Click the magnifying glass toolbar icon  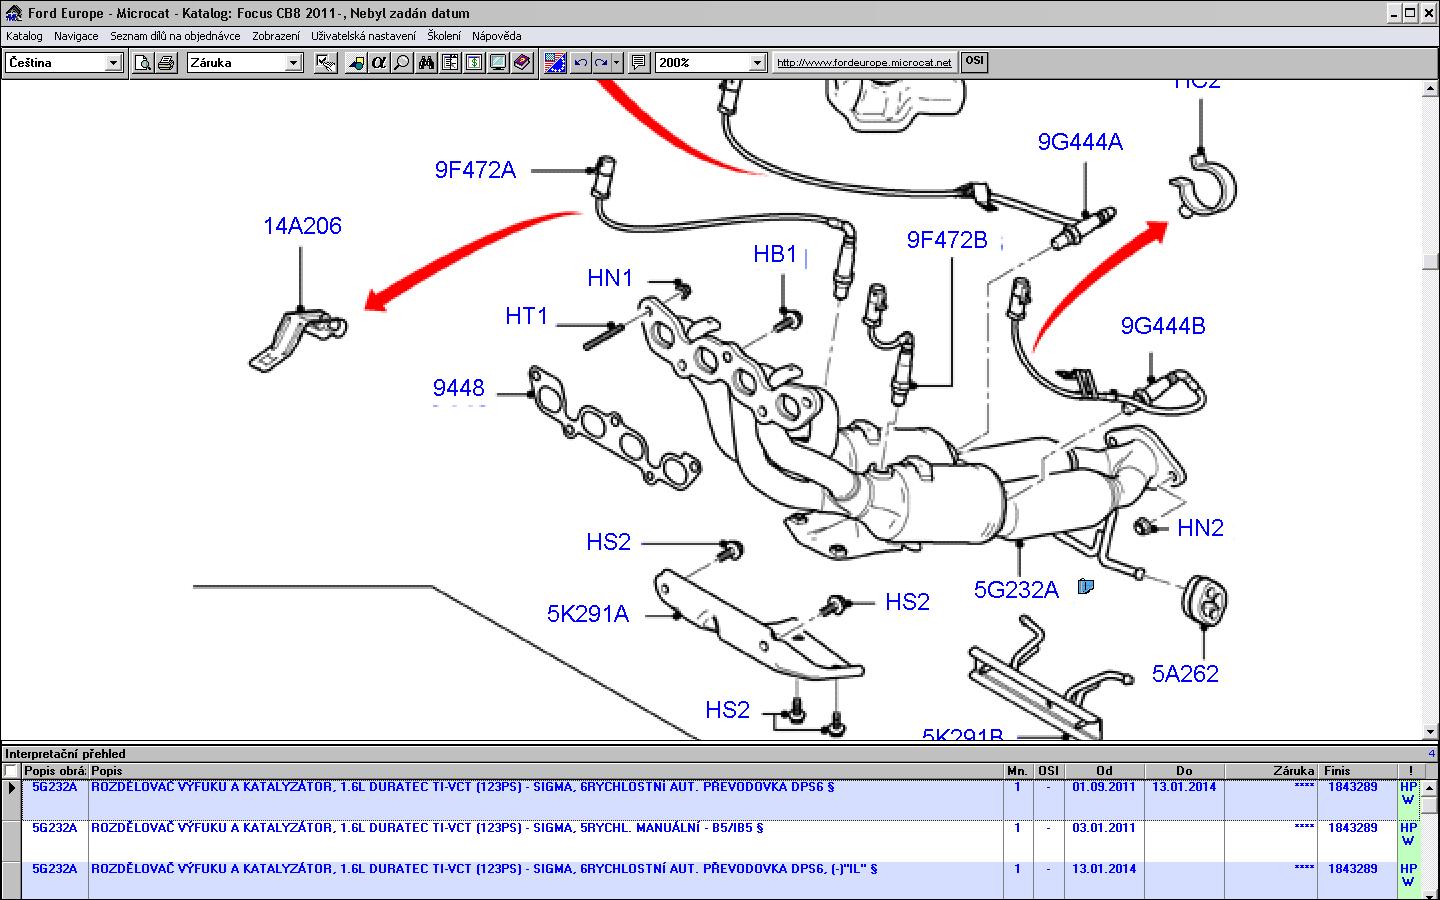click(x=402, y=63)
